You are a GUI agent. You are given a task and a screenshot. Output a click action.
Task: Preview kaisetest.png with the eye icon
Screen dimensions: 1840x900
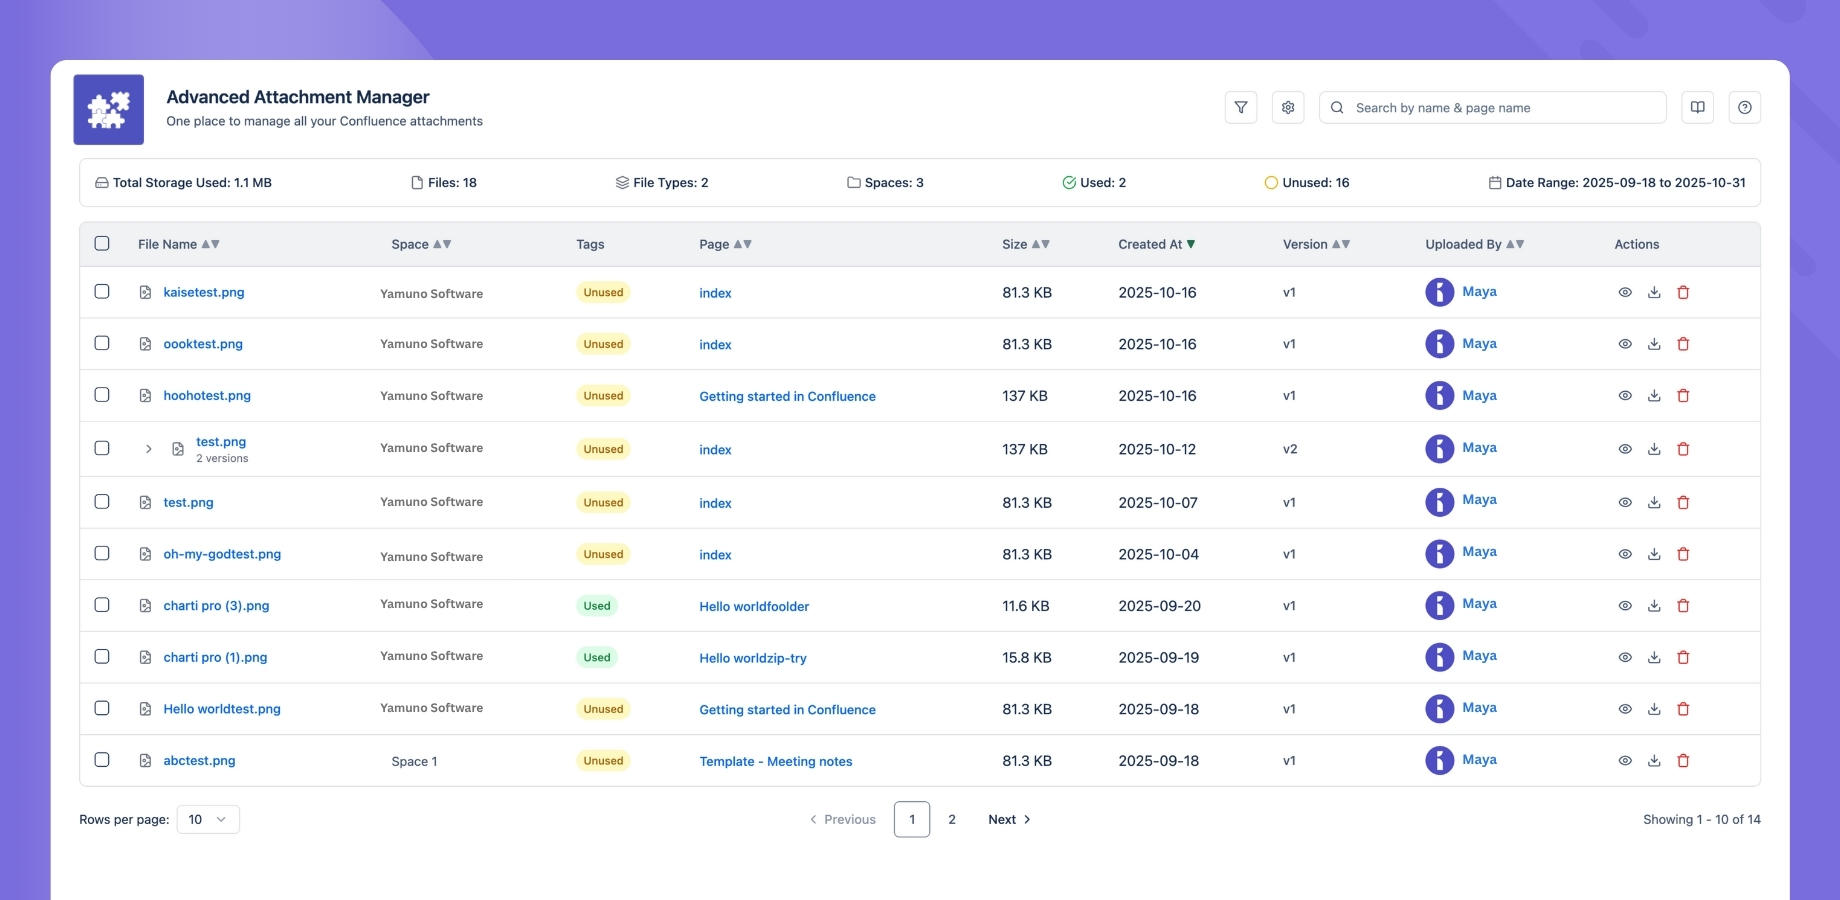point(1624,292)
